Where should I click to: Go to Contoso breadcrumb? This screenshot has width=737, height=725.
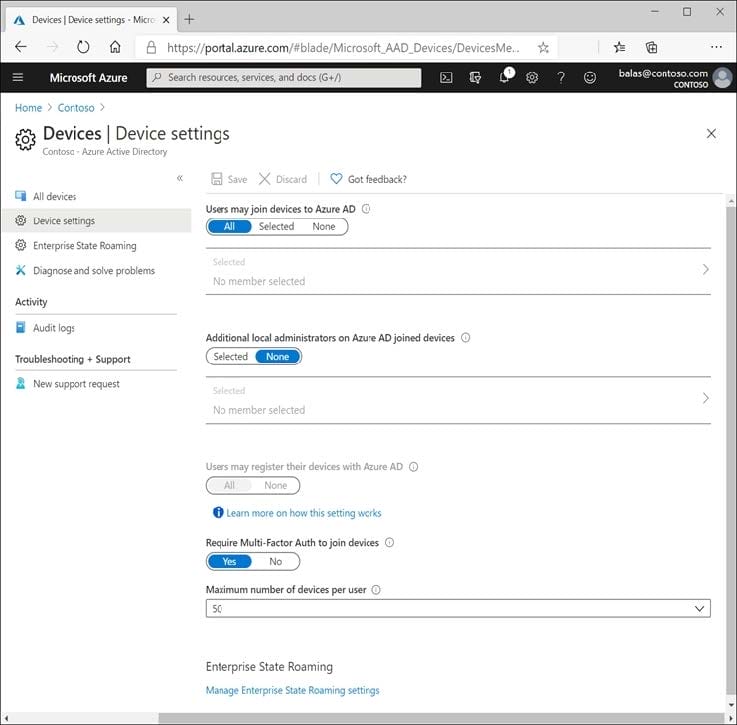point(76,108)
